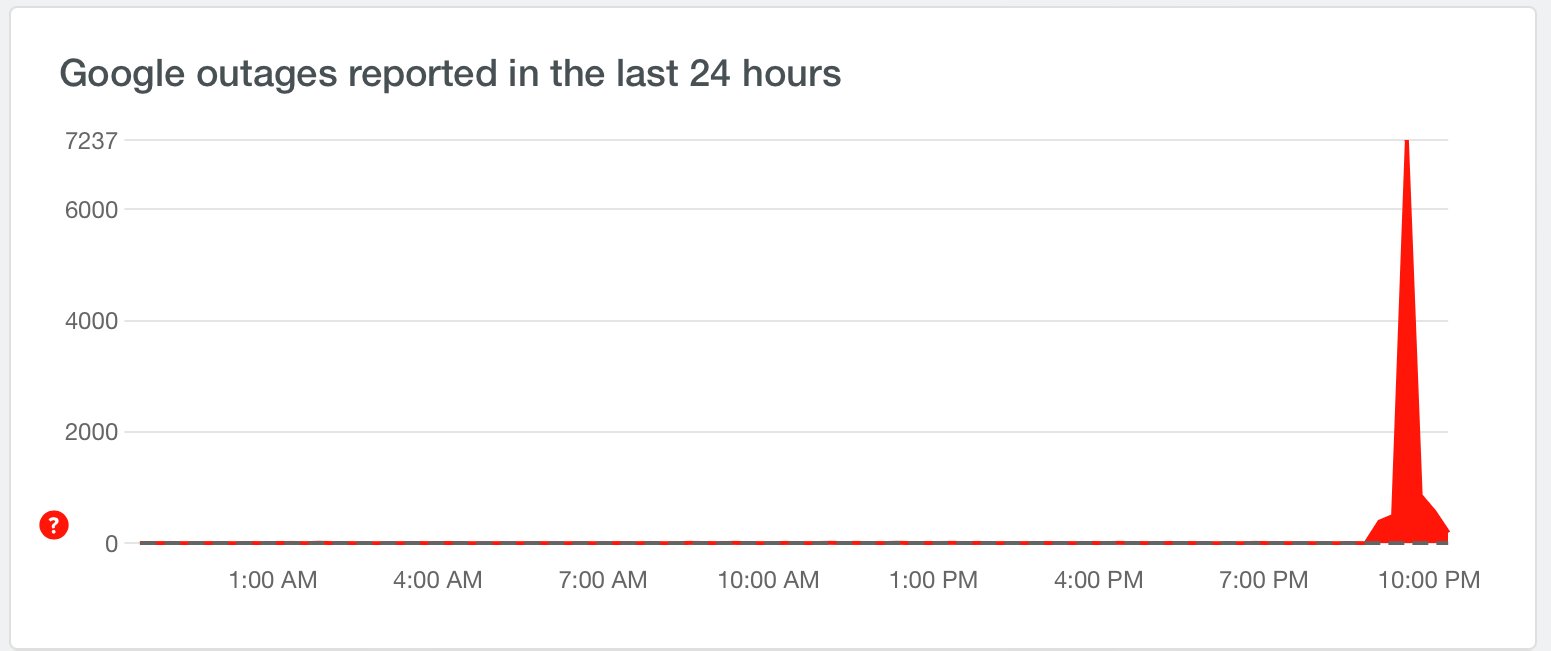
Task: Click the 1:00 PM time label
Action: click(932, 580)
